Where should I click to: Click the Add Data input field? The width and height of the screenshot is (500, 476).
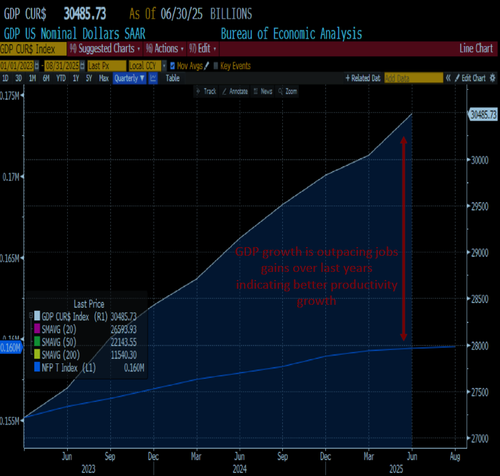413,78
